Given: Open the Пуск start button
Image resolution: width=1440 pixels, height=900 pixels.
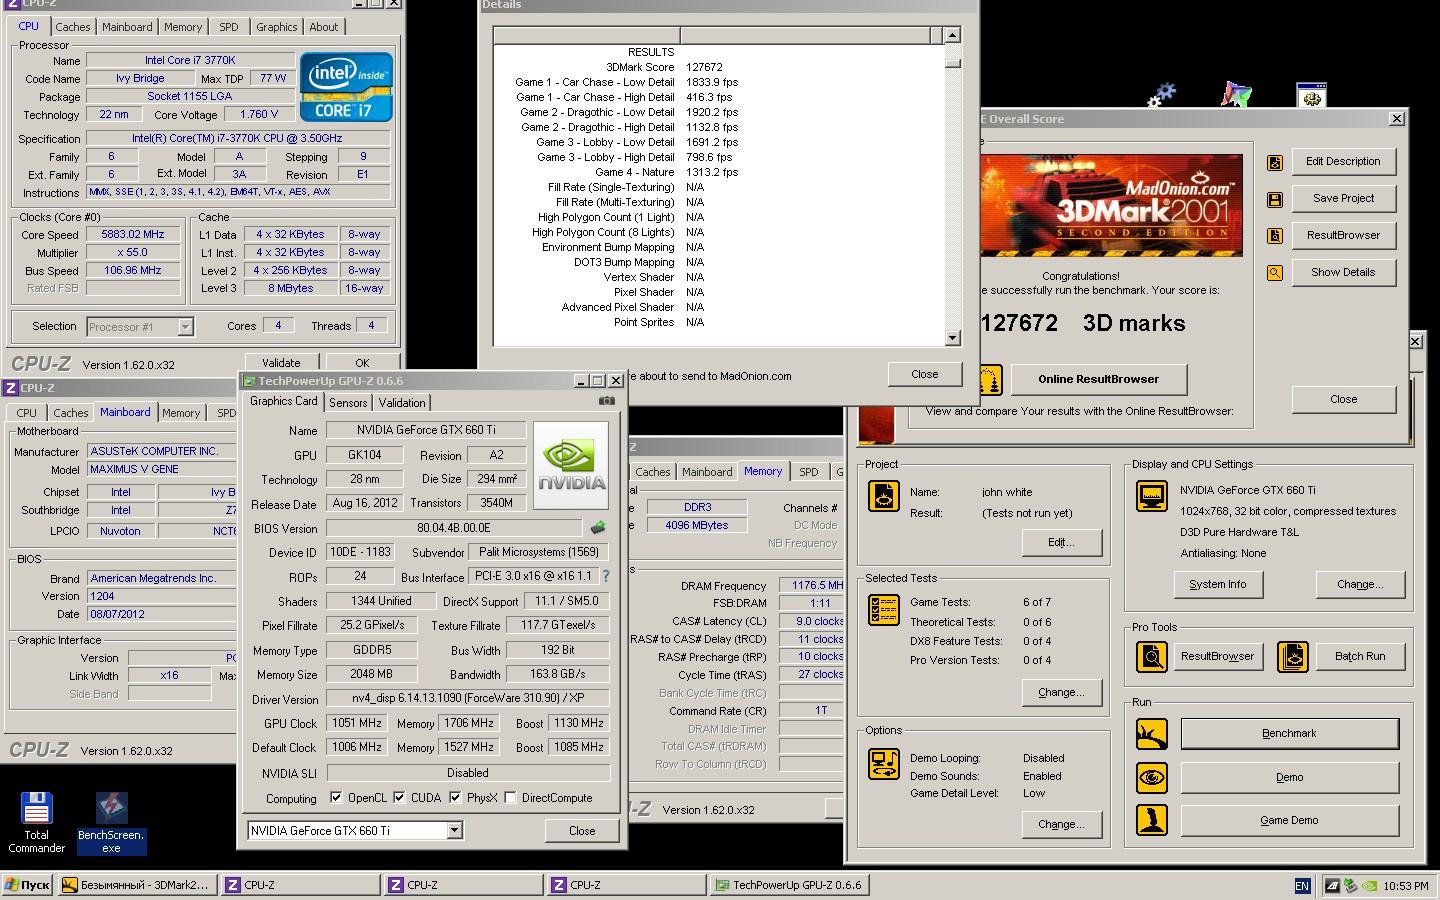Looking at the screenshot, I should click(27, 885).
